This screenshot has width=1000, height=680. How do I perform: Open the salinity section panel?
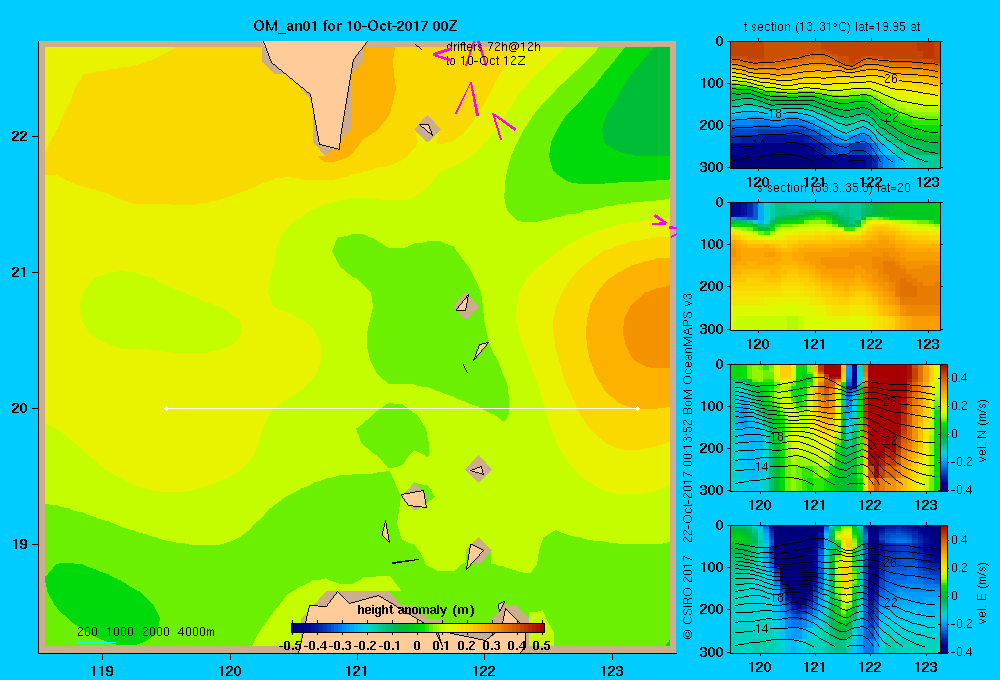[x=835, y=266]
